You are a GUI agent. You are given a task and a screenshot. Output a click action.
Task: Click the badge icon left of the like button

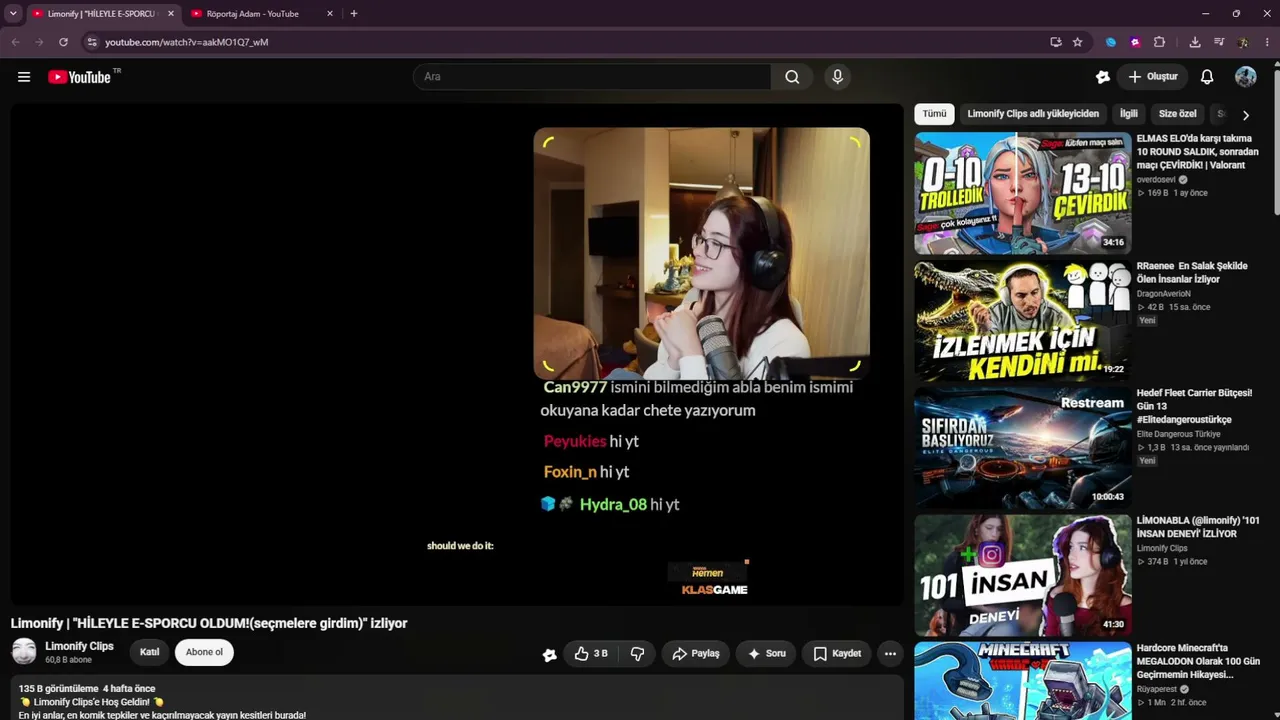coord(549,655)
